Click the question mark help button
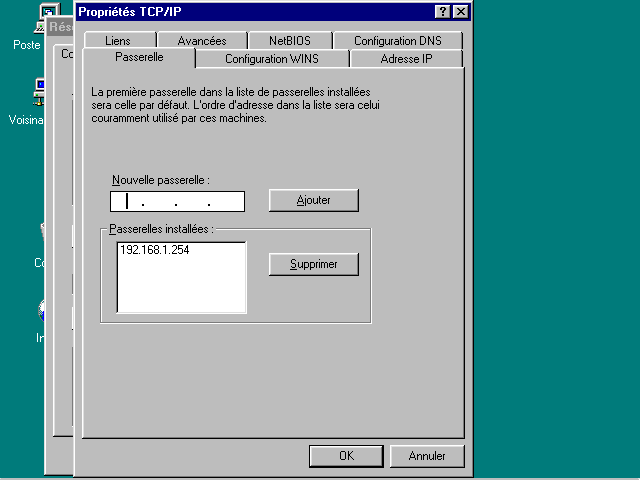 442,11
